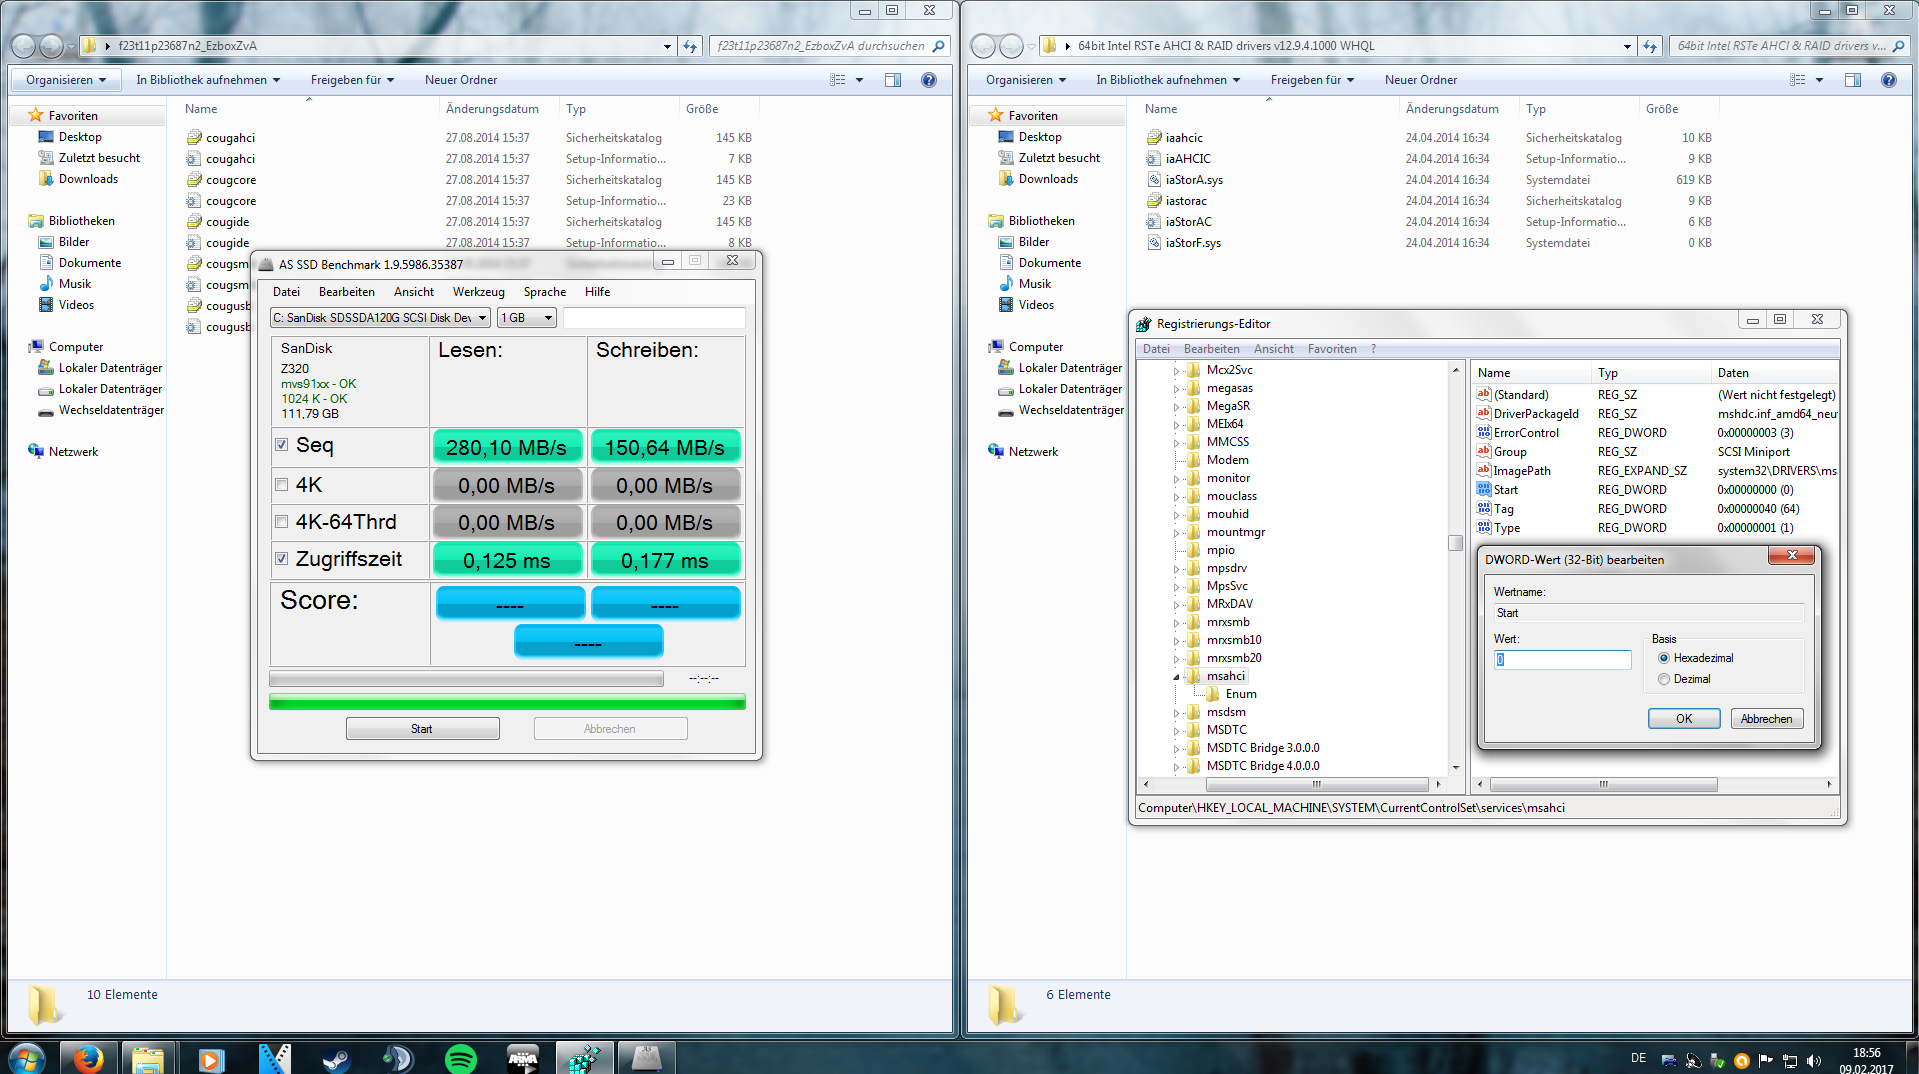
Task: Open Ansicht menu in Registry Editor
Action: coord(1273,349)
